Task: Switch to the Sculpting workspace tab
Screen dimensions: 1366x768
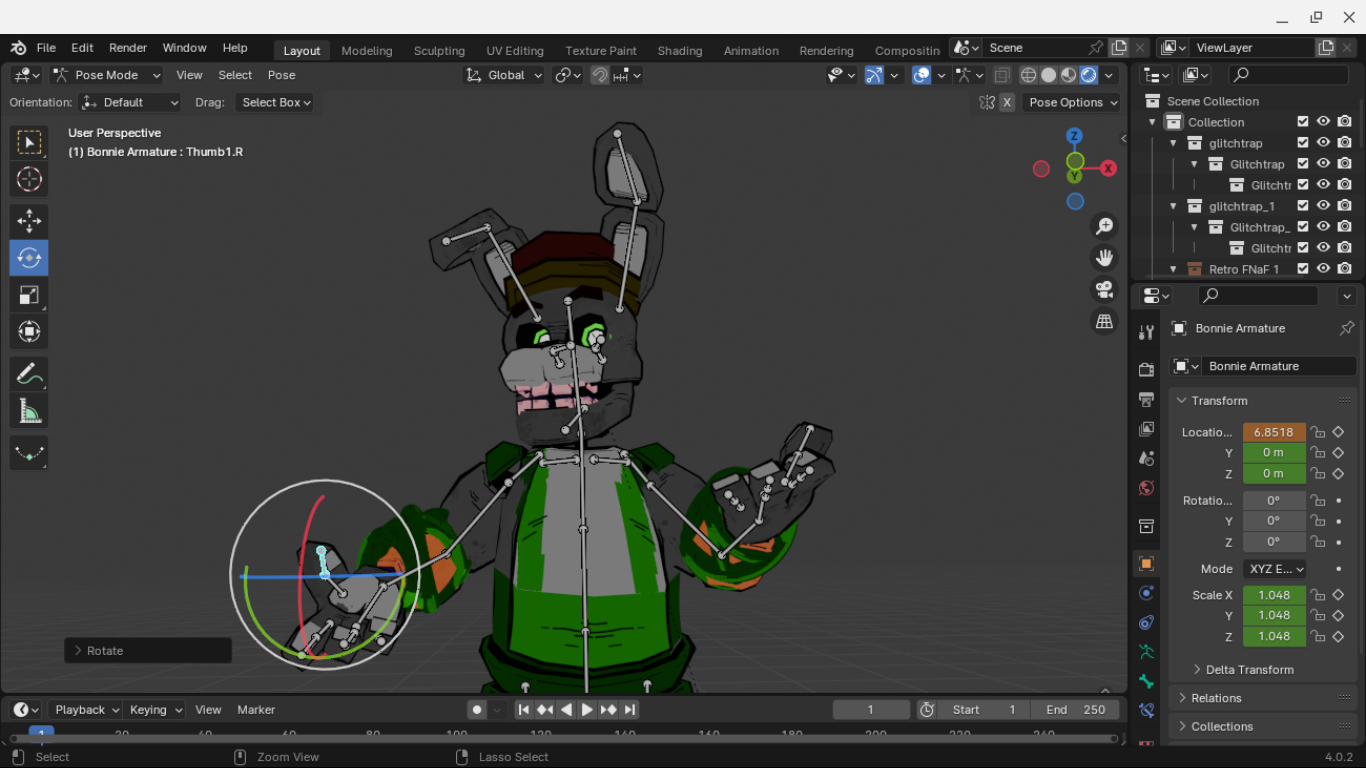Action: pos(439,50)
